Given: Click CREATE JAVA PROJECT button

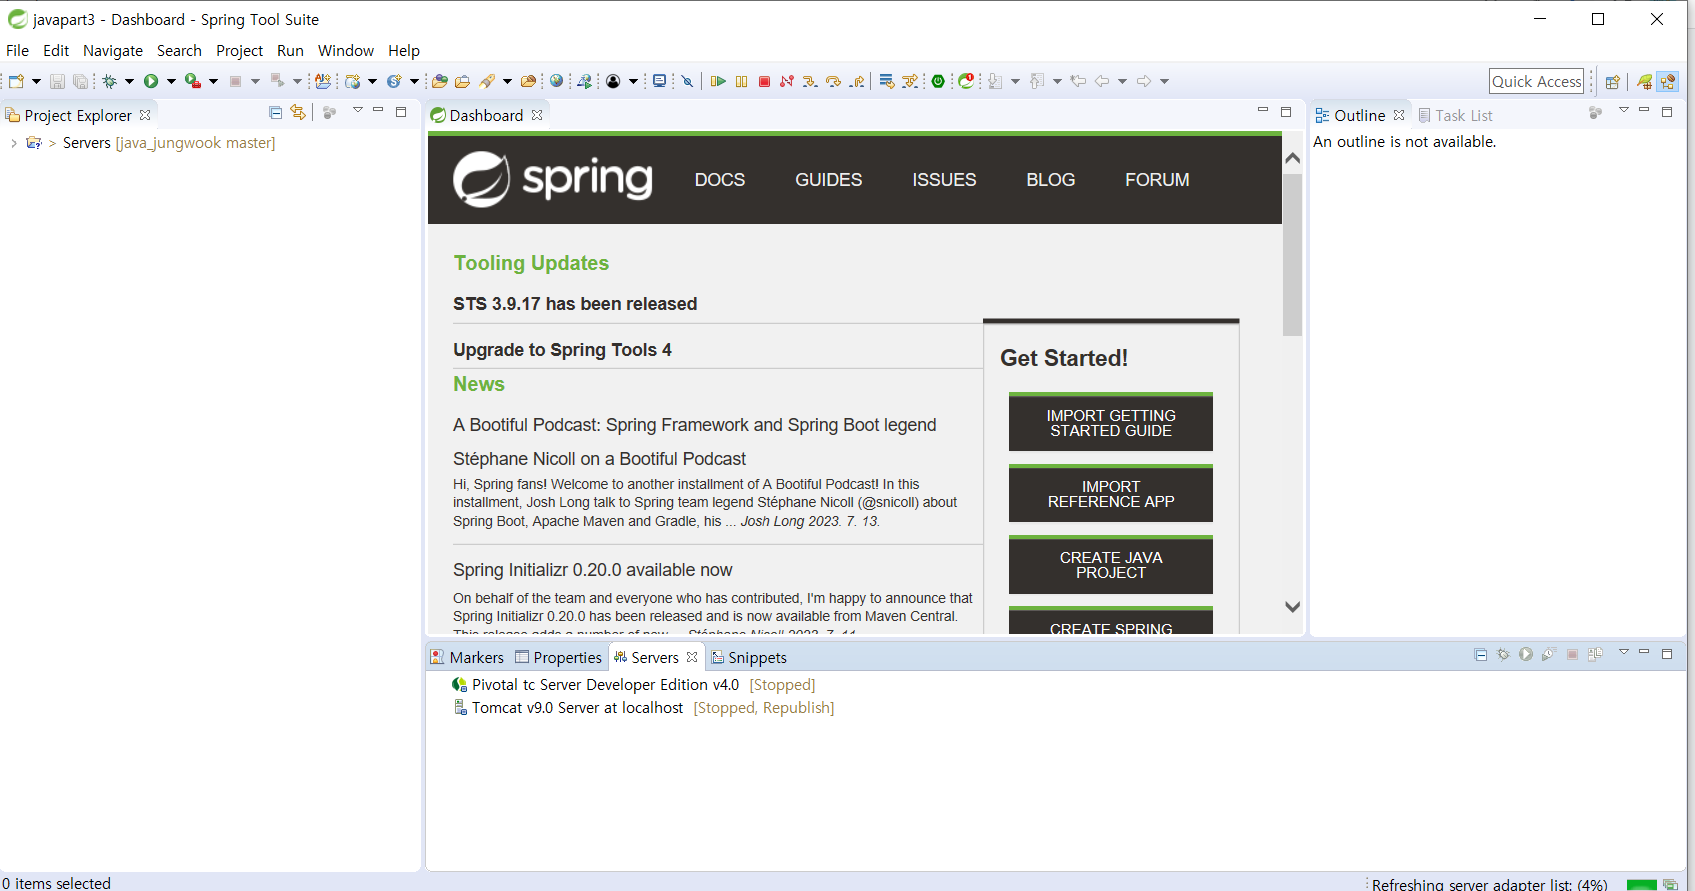Looking at the screenshot, I should [1111, 565].
